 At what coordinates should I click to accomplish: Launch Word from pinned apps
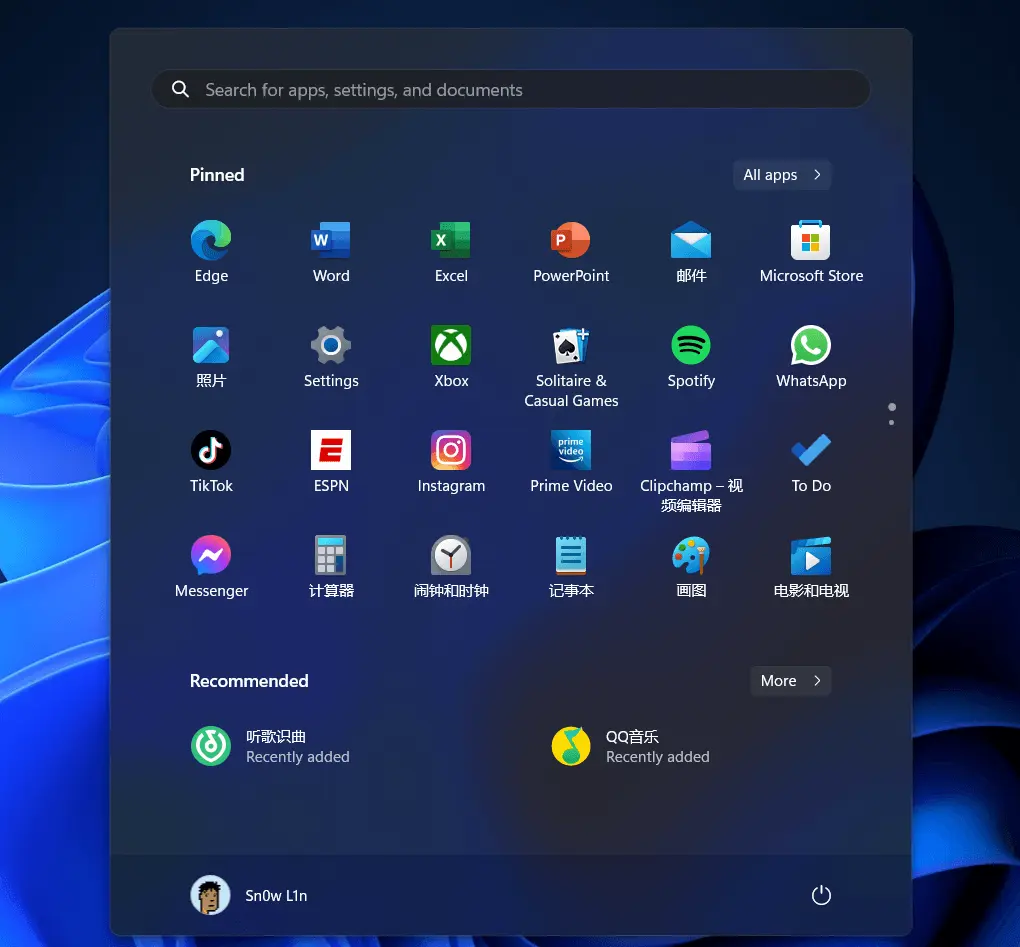(x=331, y=251)
